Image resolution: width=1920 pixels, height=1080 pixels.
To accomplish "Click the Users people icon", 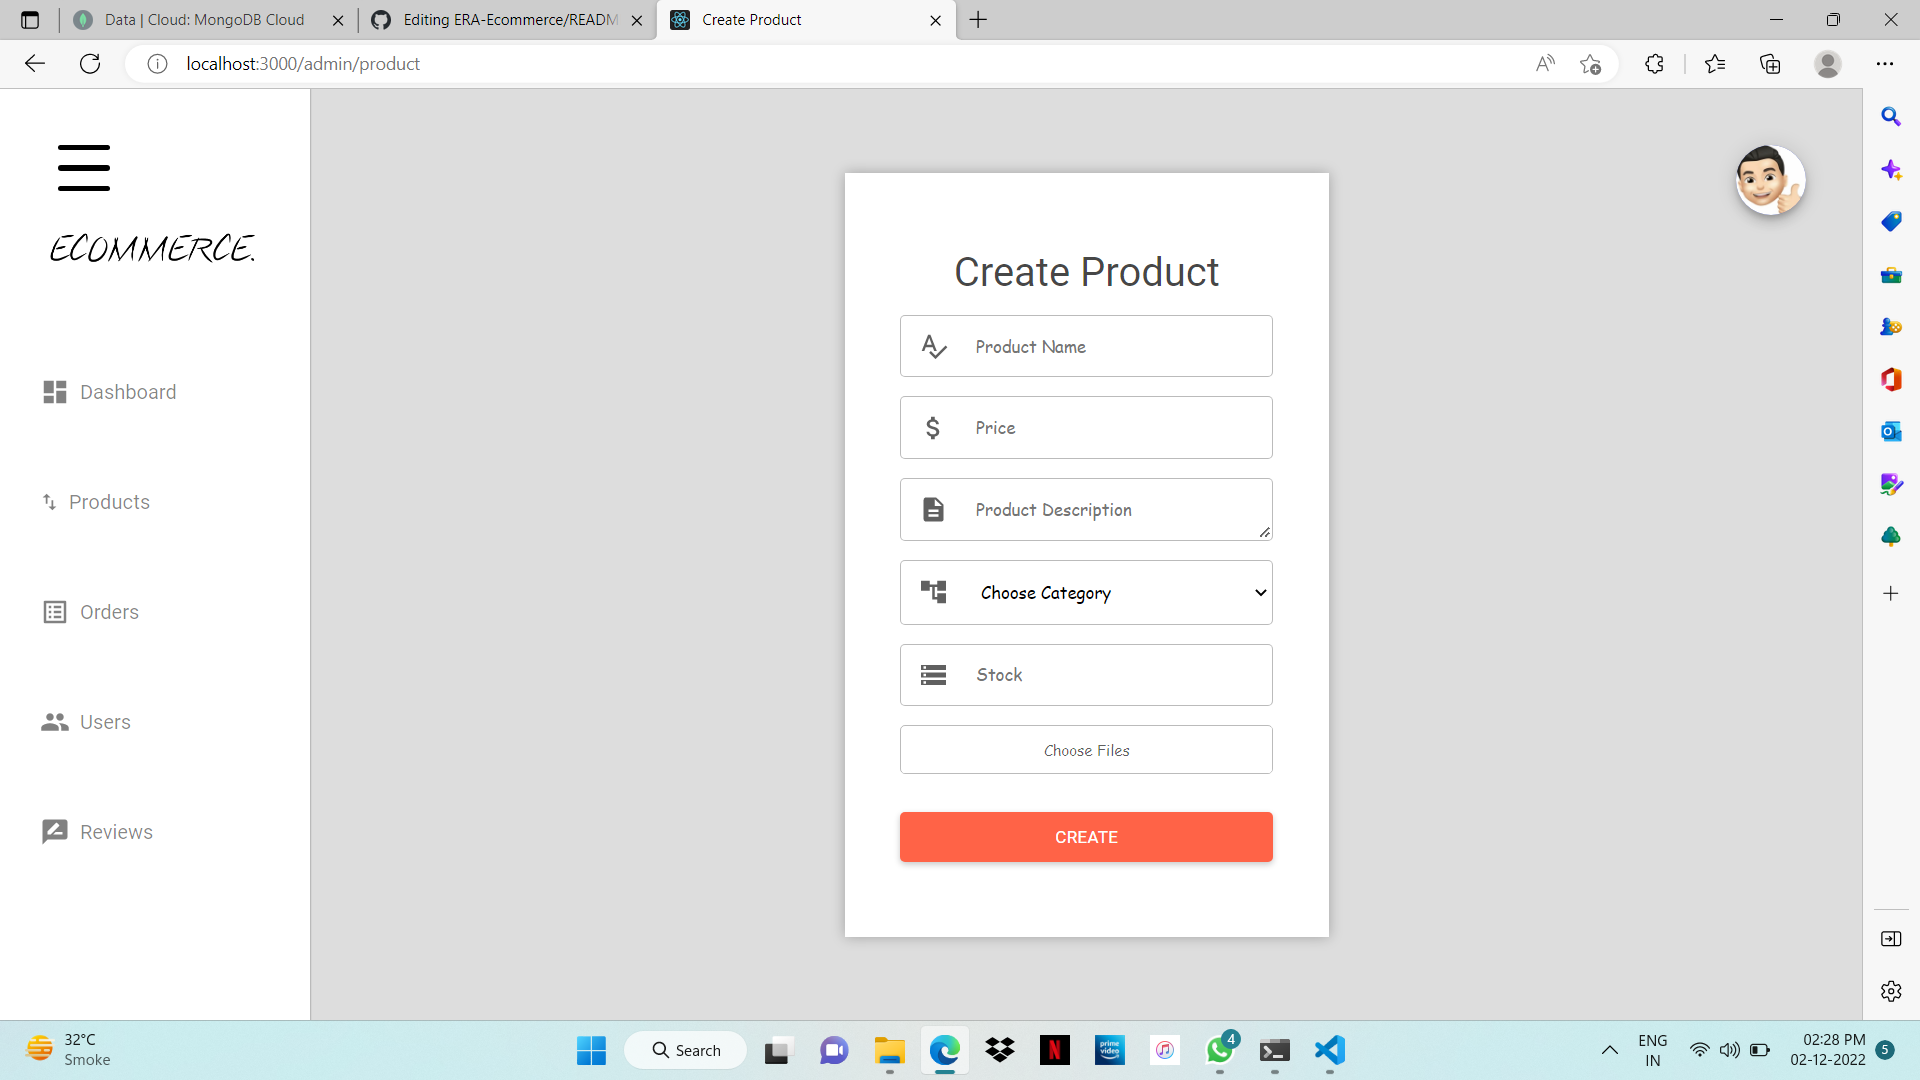I will pos(53,721).
